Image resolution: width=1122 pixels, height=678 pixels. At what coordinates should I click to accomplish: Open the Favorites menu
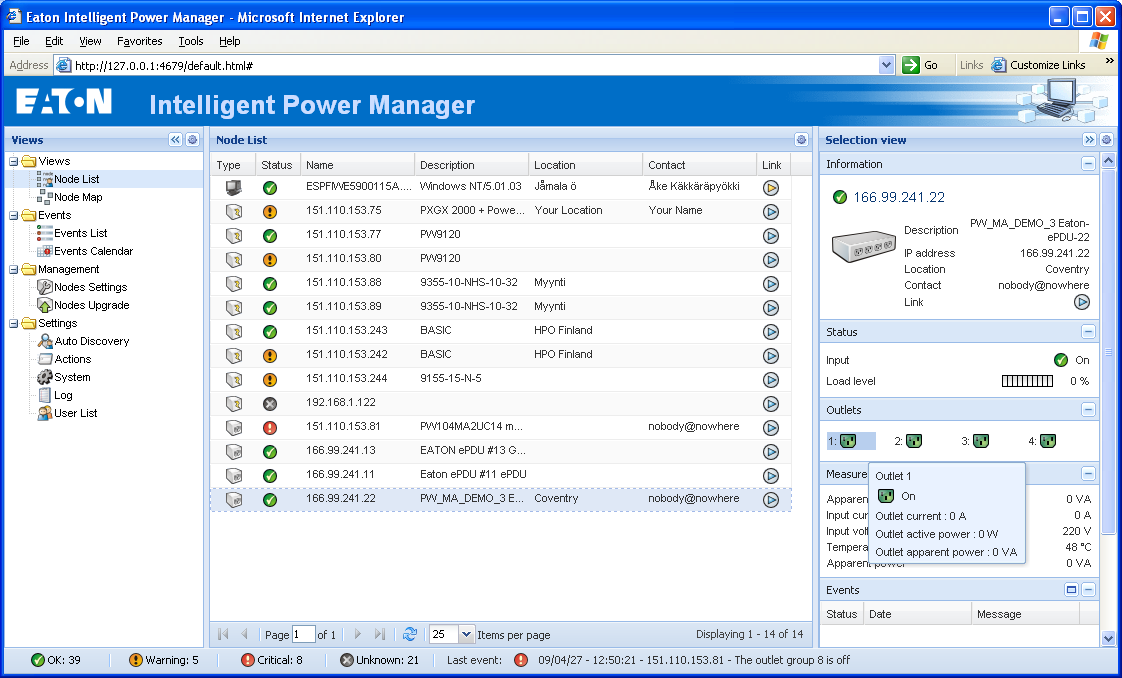click(139, 41)
